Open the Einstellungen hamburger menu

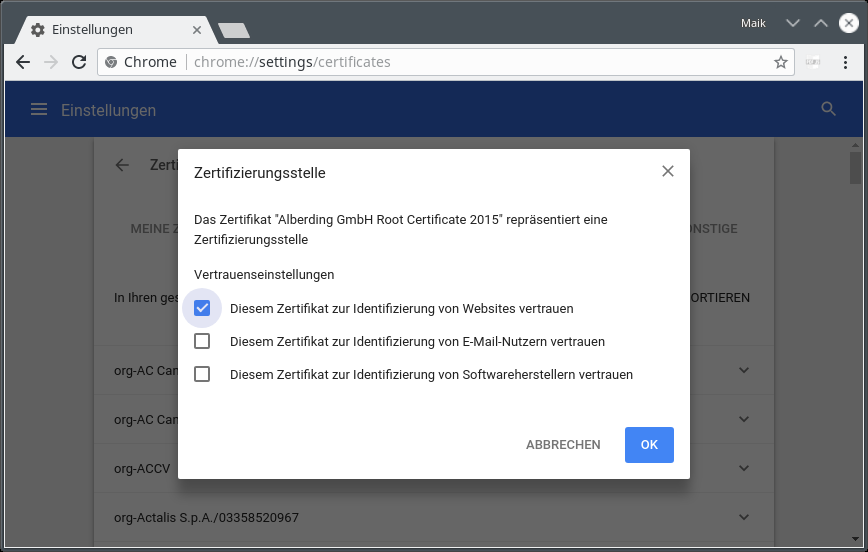(x=39, y=110)
